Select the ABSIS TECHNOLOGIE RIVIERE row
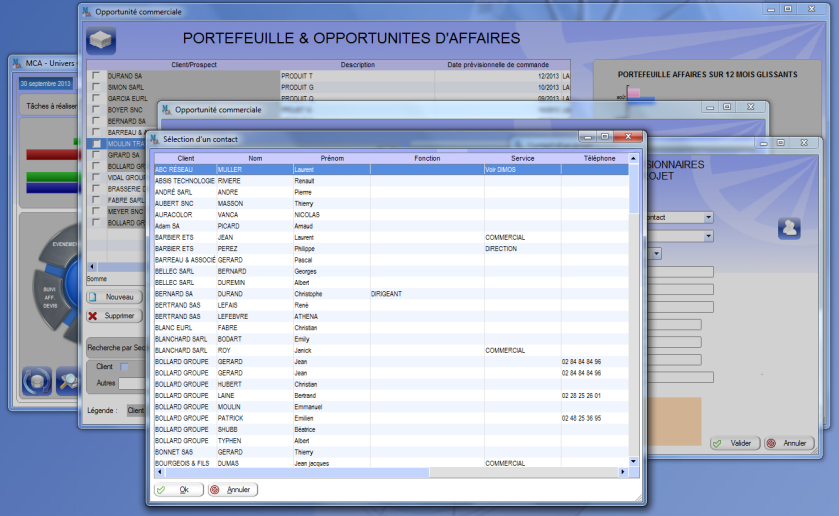 pyautogui.click(x=391, y=181)
